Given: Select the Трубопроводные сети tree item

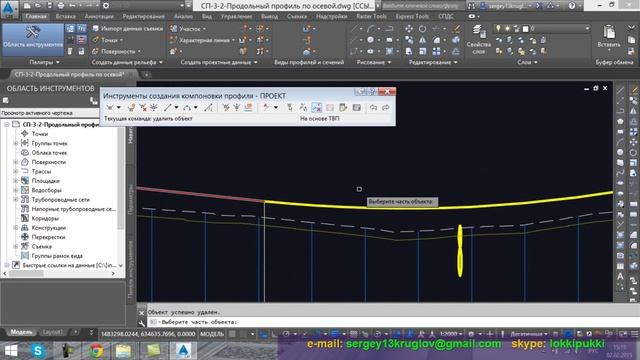Looking at the screenshot, I should coord(60,200).
